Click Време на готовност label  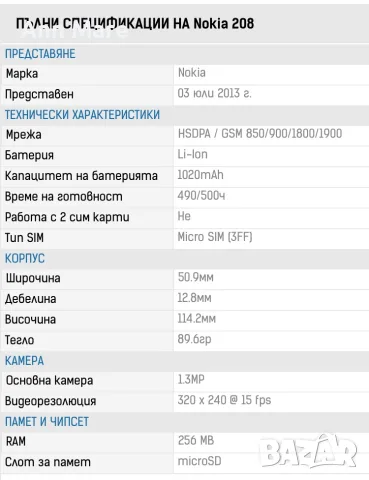click(64, 197)
